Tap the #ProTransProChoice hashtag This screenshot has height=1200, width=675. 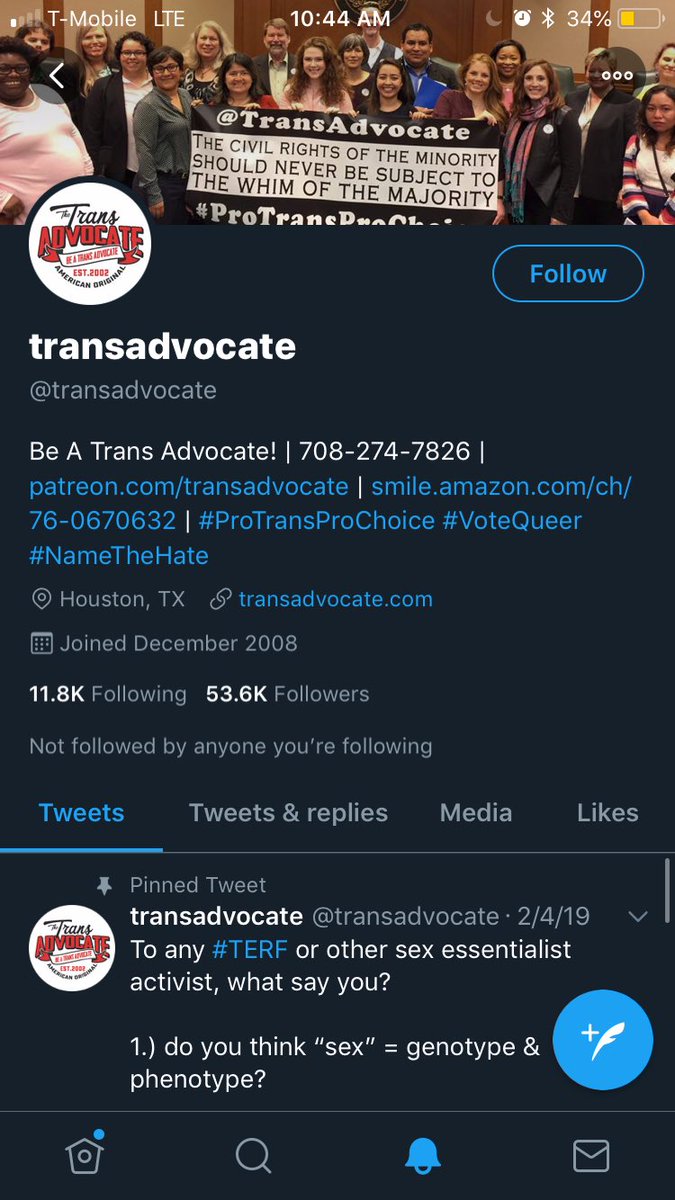[x=317, y=521]
